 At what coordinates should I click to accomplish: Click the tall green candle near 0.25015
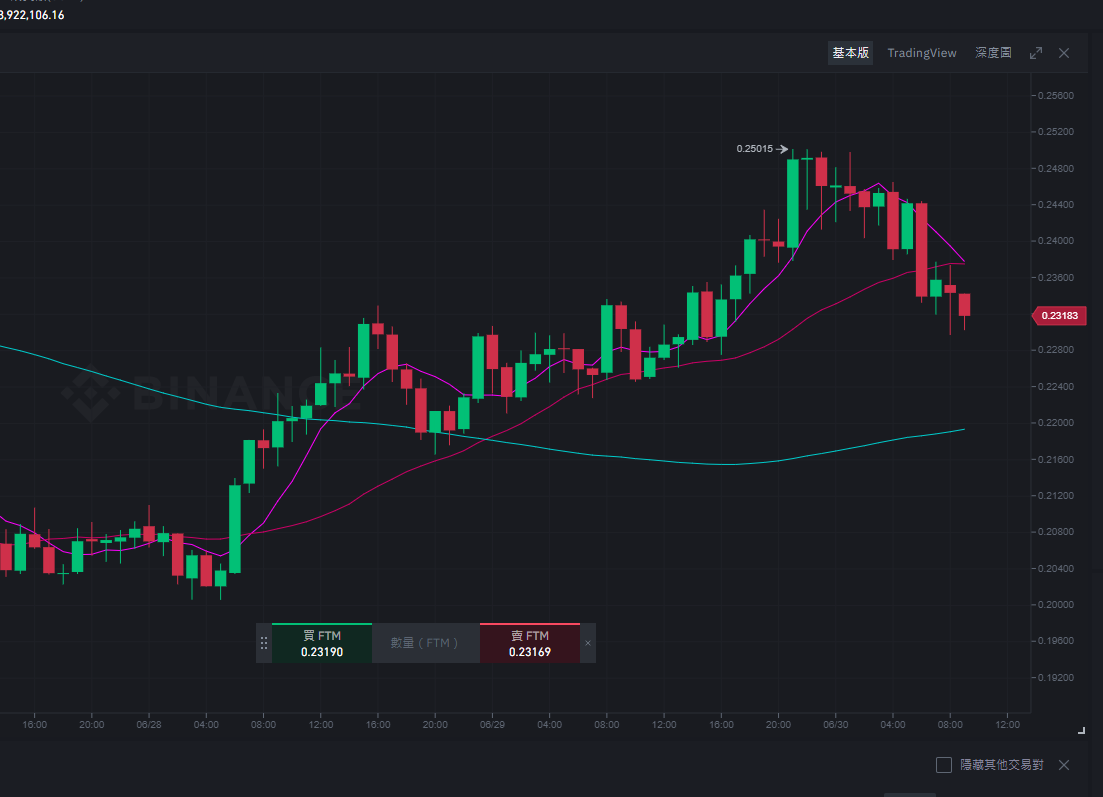tap(793, 204)
